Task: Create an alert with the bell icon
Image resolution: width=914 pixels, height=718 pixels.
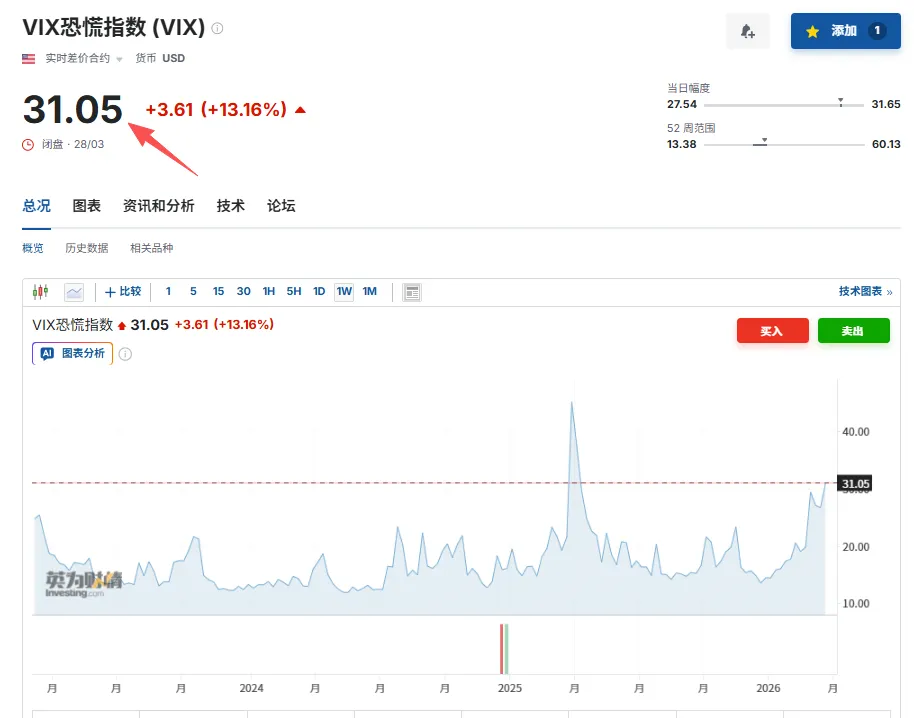Action: click(748, 31)
